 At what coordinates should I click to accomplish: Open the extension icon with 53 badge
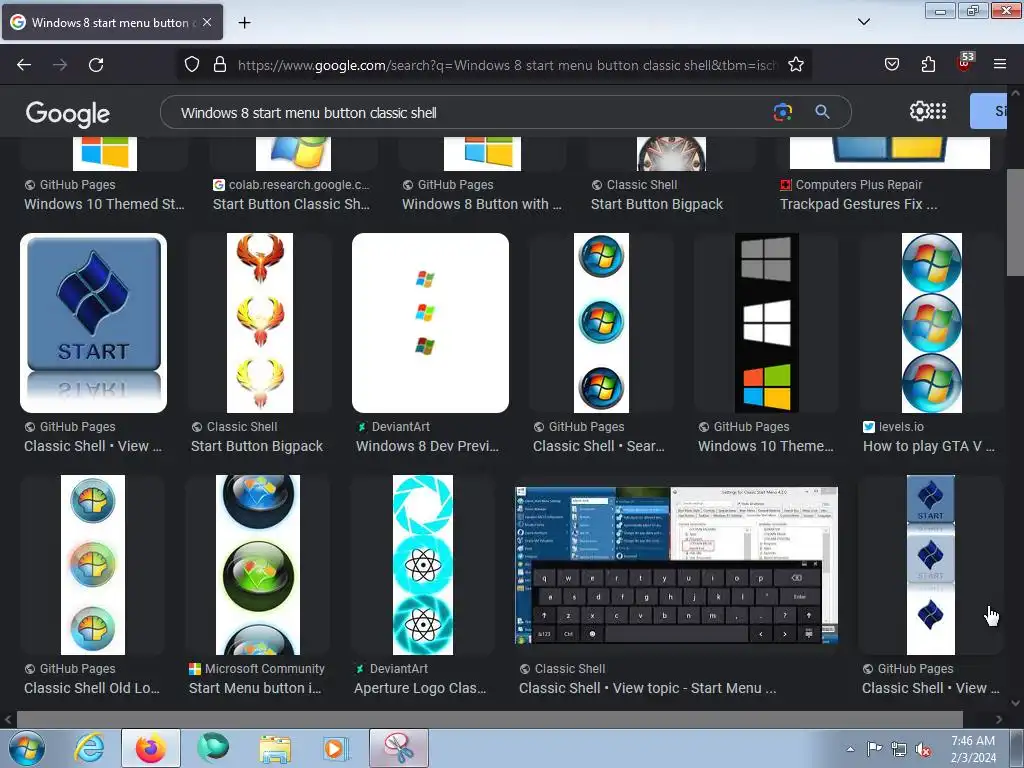[x=965, y=62]
